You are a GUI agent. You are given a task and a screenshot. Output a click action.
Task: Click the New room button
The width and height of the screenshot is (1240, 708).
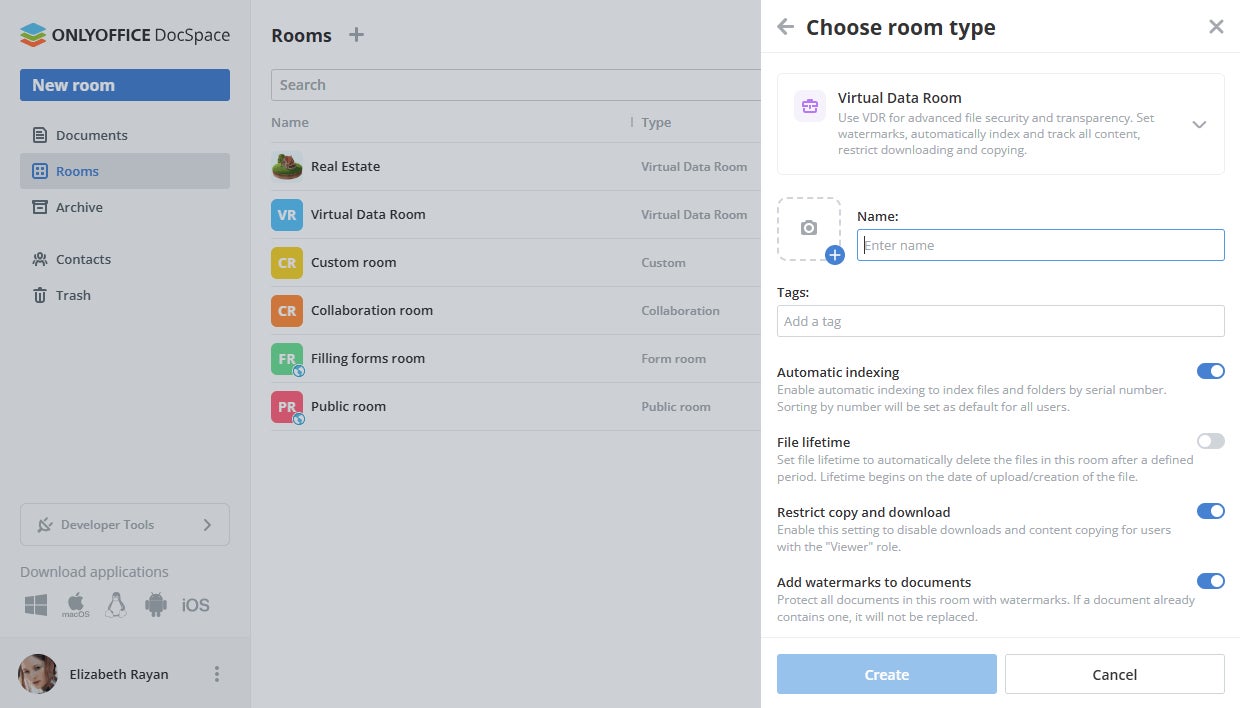point(125,85)
